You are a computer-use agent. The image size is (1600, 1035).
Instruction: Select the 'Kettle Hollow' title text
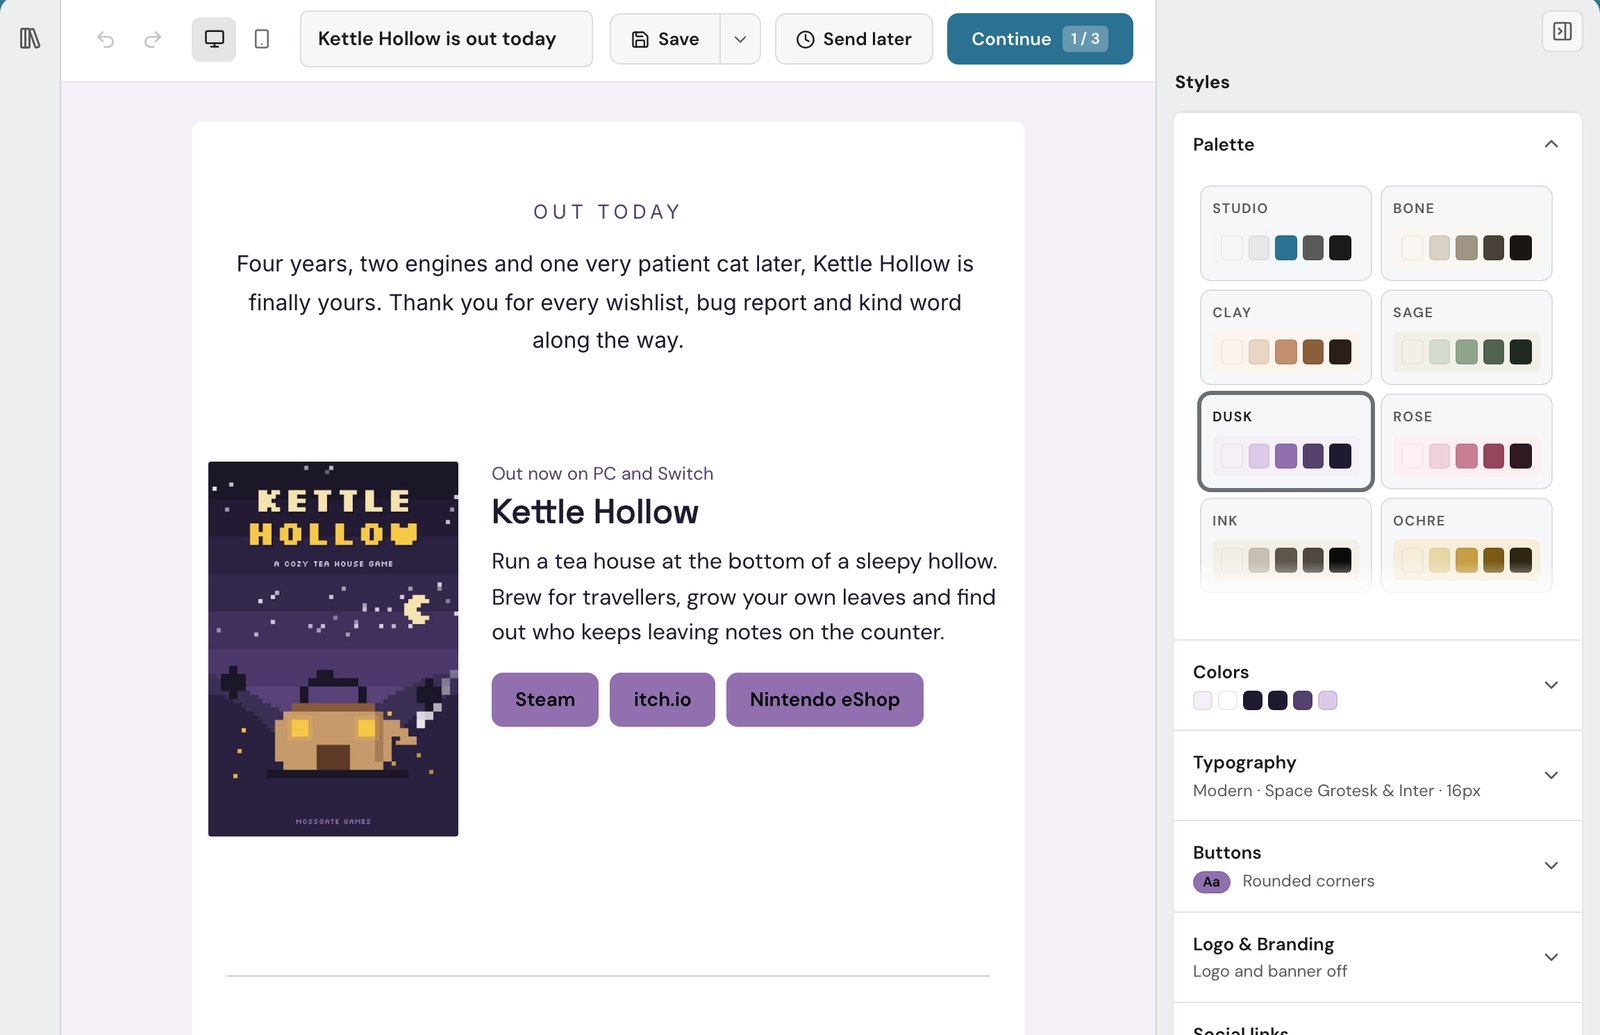595,512
